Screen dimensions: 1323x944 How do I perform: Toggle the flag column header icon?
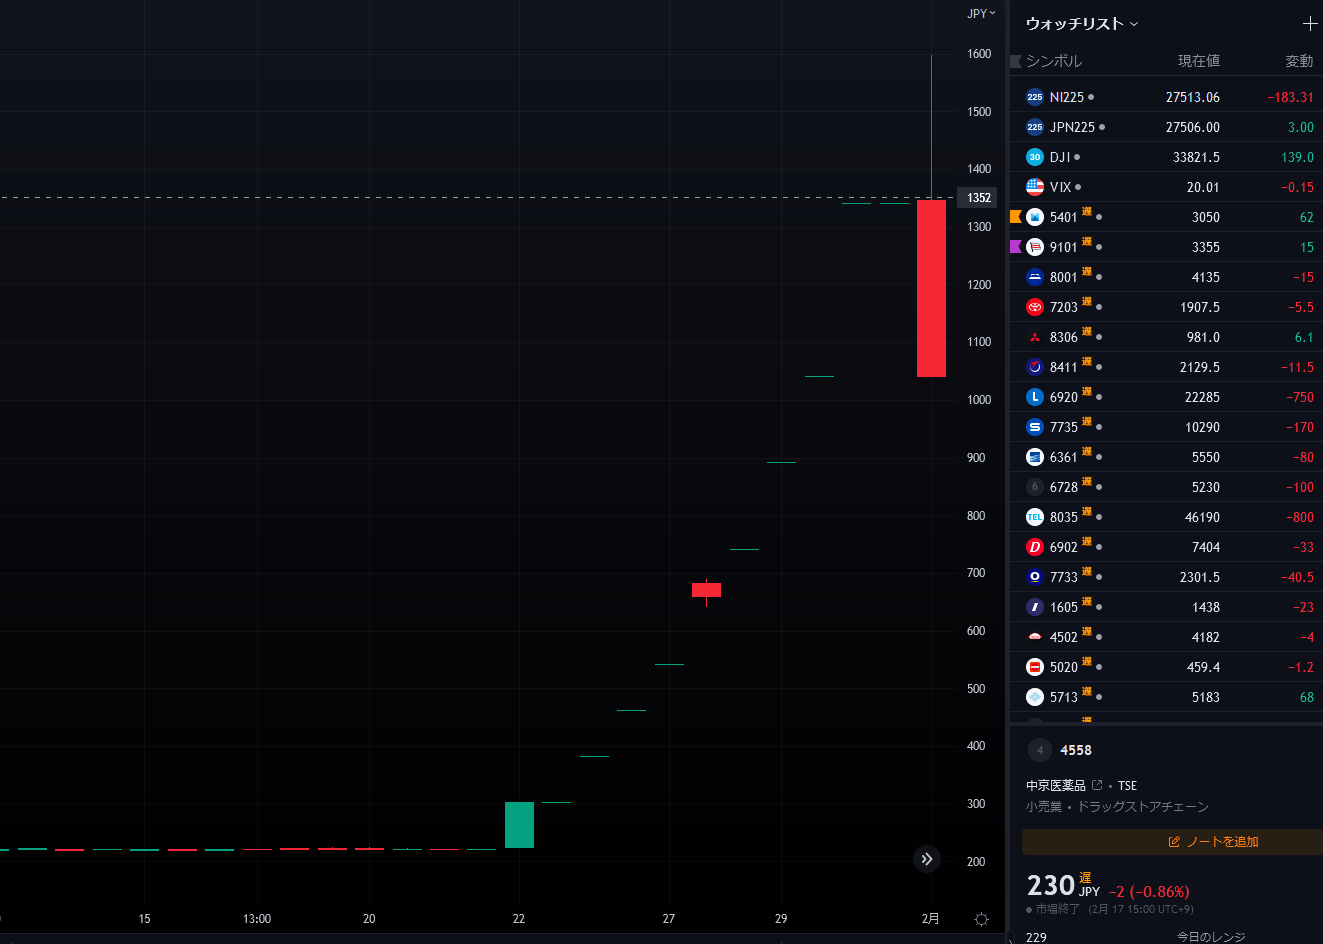pyautogui.click(x=1016, y=61)
